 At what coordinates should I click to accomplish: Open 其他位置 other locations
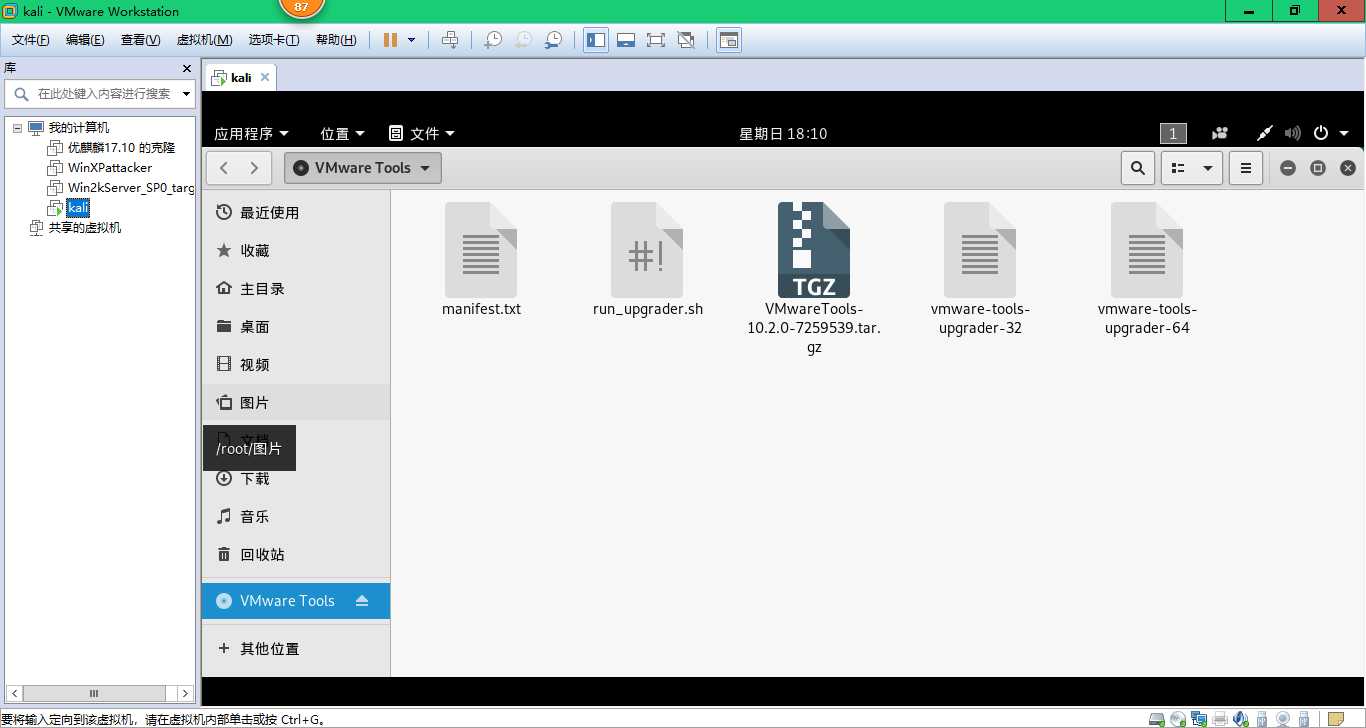(296, 649)
